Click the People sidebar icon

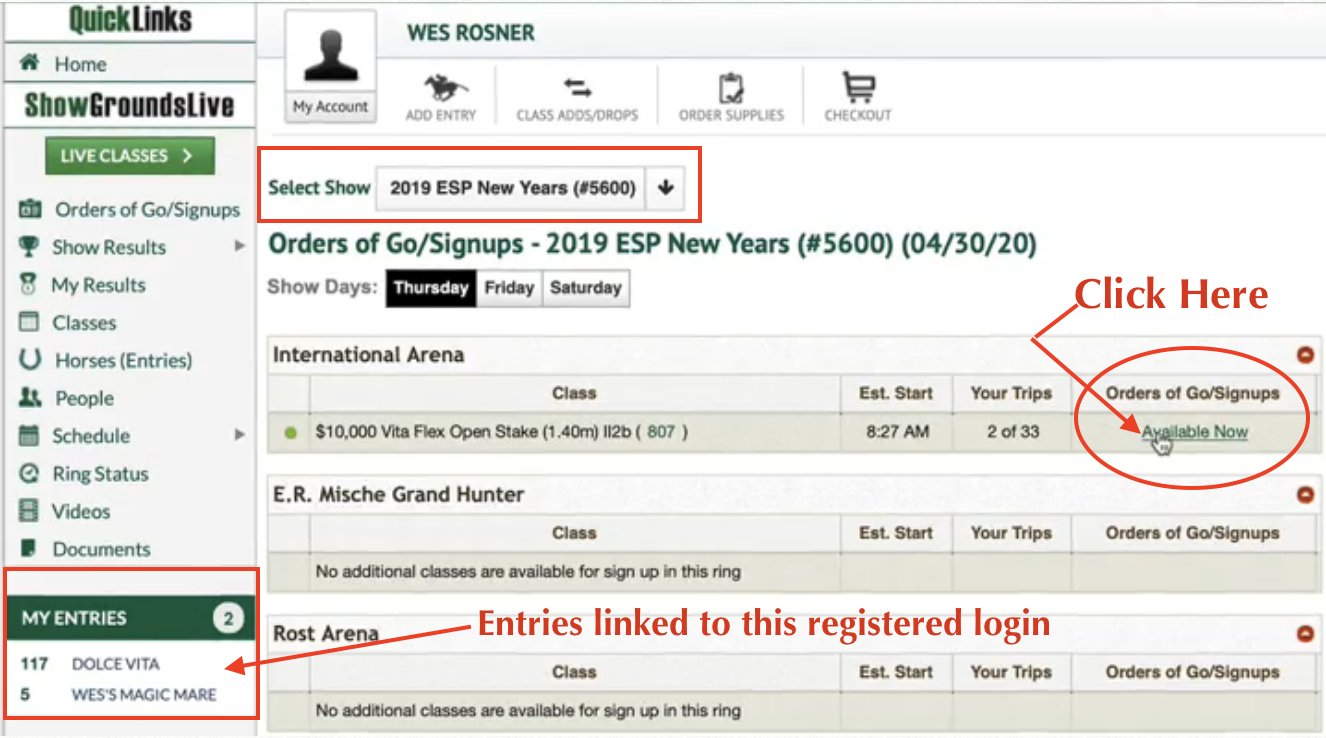30,398
